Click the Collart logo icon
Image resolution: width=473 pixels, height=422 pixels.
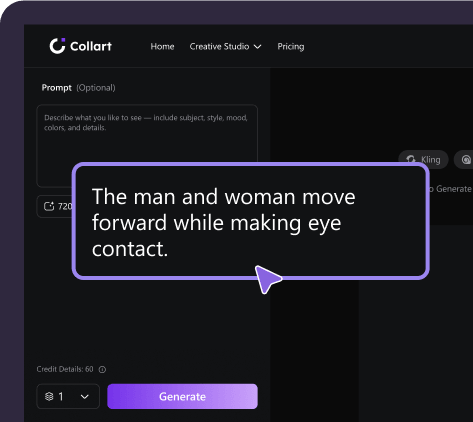tap(57, 46)
